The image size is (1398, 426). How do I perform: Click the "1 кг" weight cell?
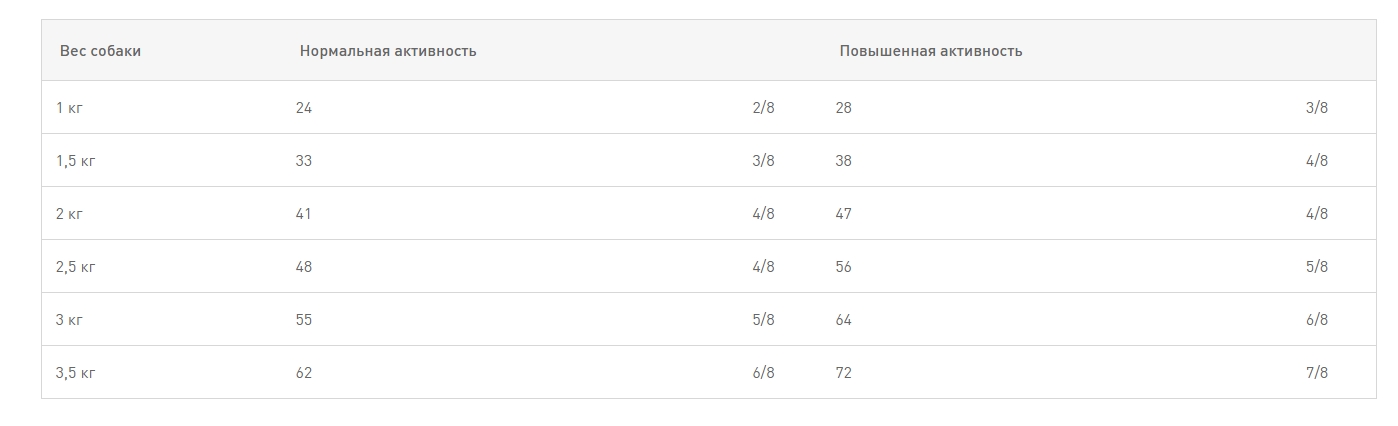[69, 108]
